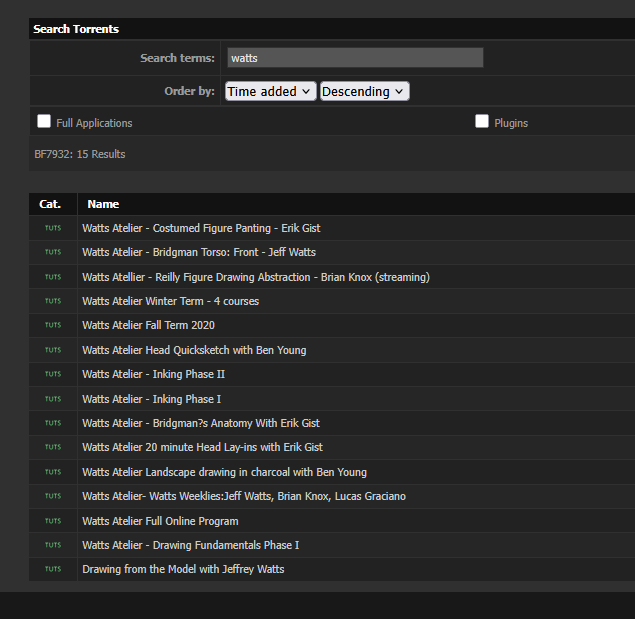Open Watts Atelier - Costumed Figure Panting - Erik Gist
The width and height of the screenshot is (635, 619).
201,228
